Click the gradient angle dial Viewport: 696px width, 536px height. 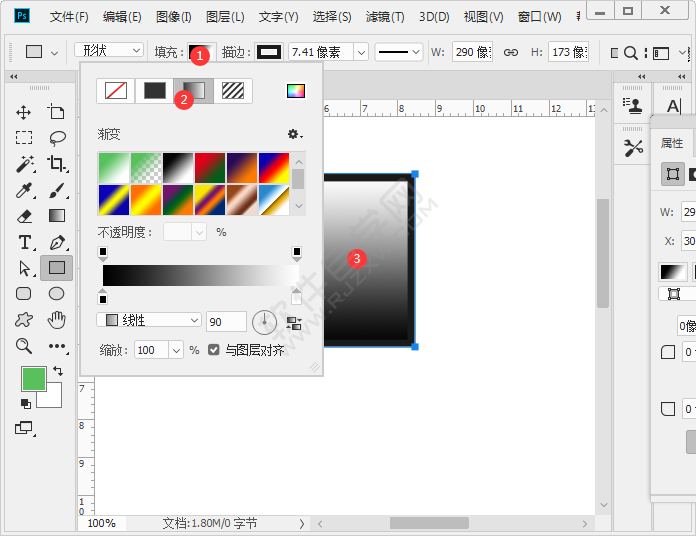click(265, 322)
